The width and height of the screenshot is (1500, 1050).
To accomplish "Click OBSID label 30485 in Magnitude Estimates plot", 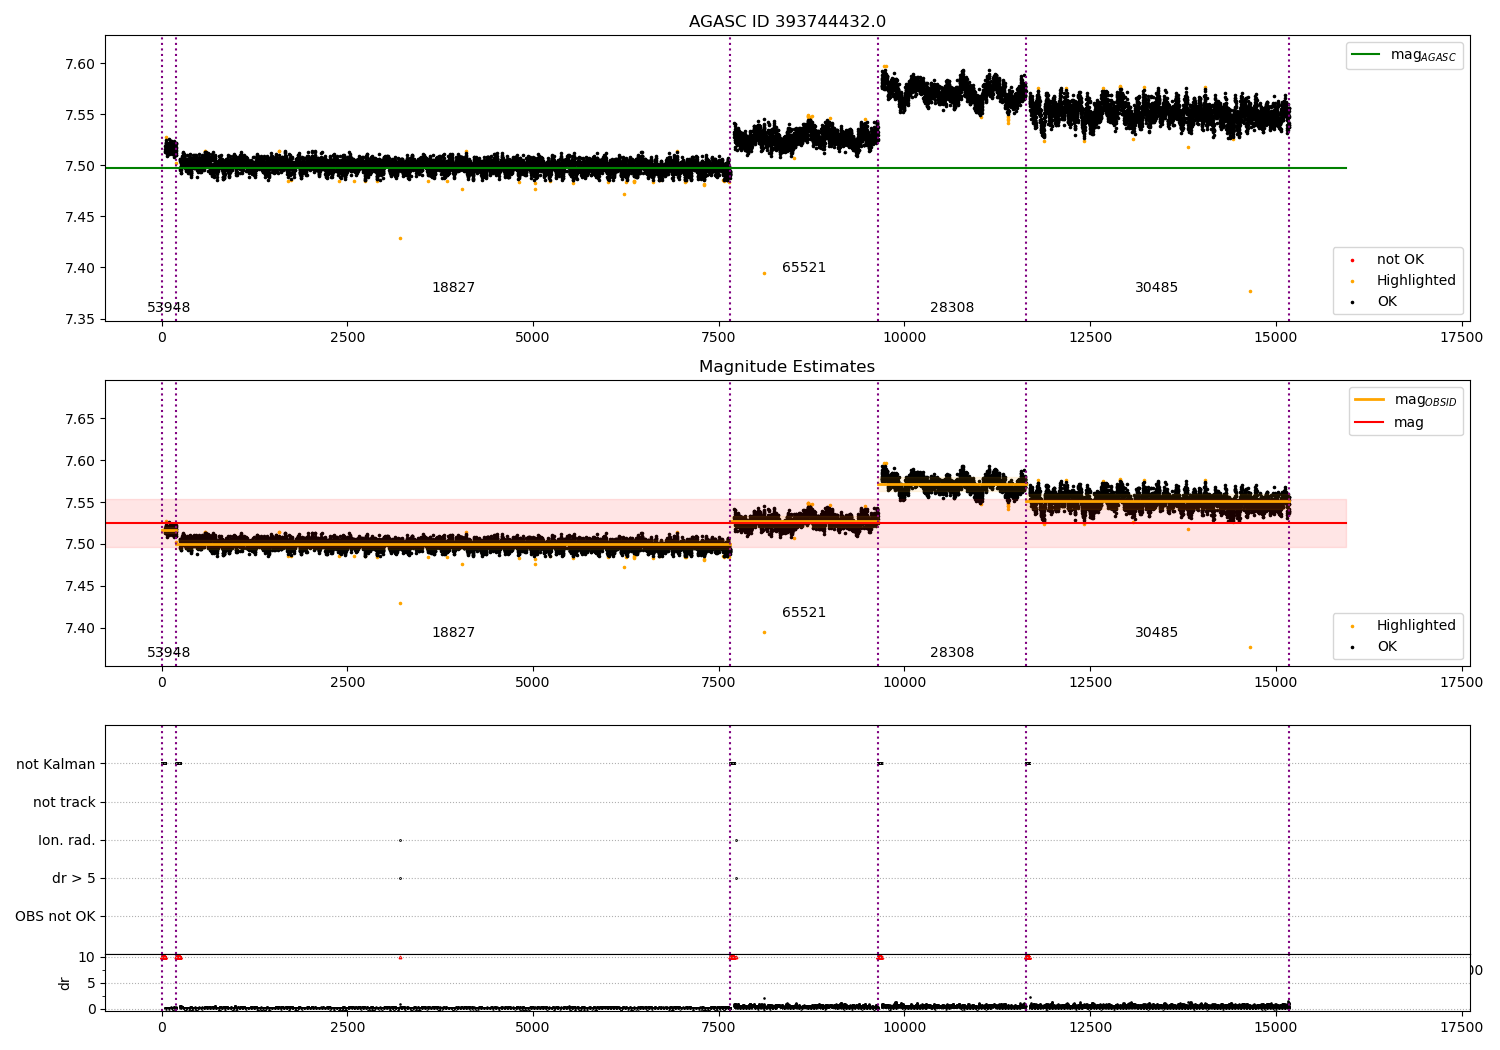I will pyautogui.click(x=1156, y=633).
